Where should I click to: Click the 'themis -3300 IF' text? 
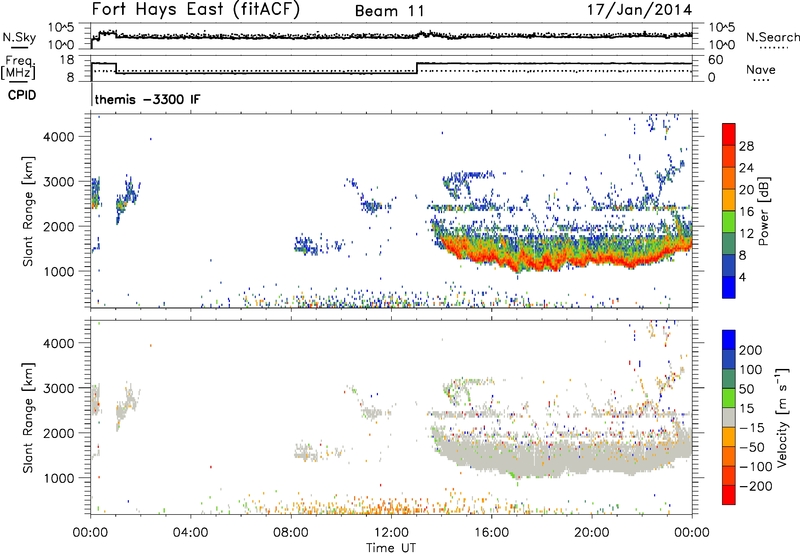(147, 99)
